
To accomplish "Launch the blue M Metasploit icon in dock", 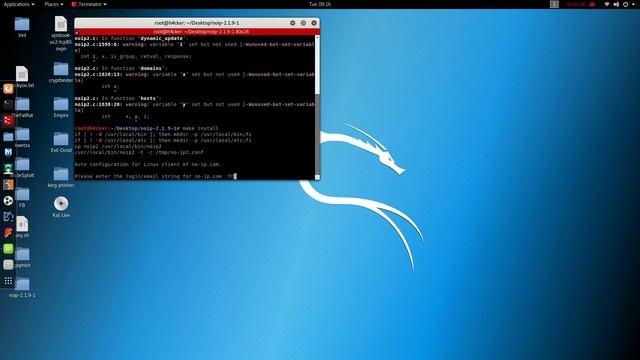I will click(x=8, y=152).
